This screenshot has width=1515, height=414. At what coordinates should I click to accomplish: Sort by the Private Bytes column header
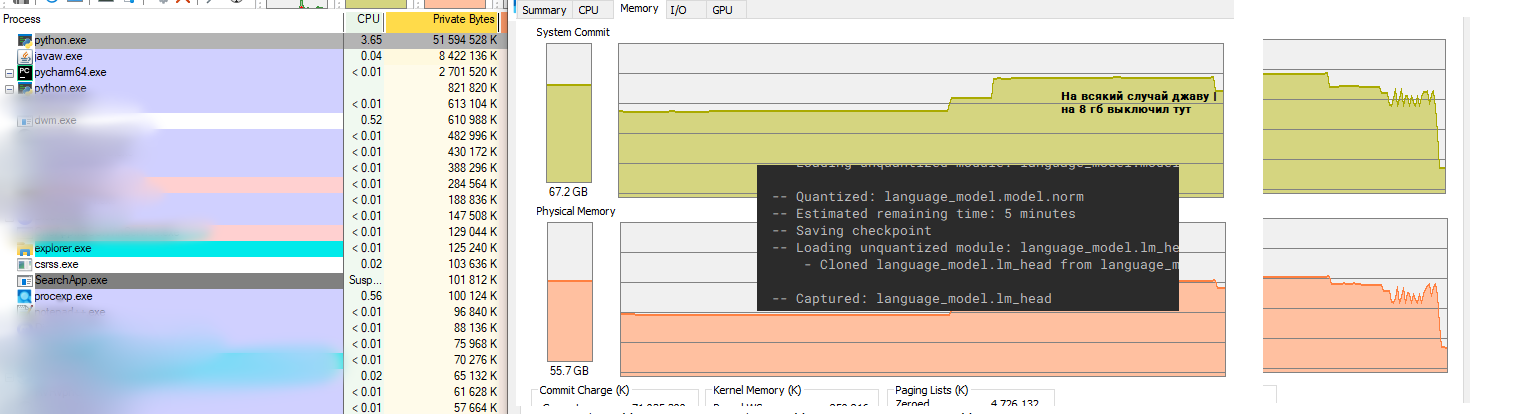click(x=464, y=20)
